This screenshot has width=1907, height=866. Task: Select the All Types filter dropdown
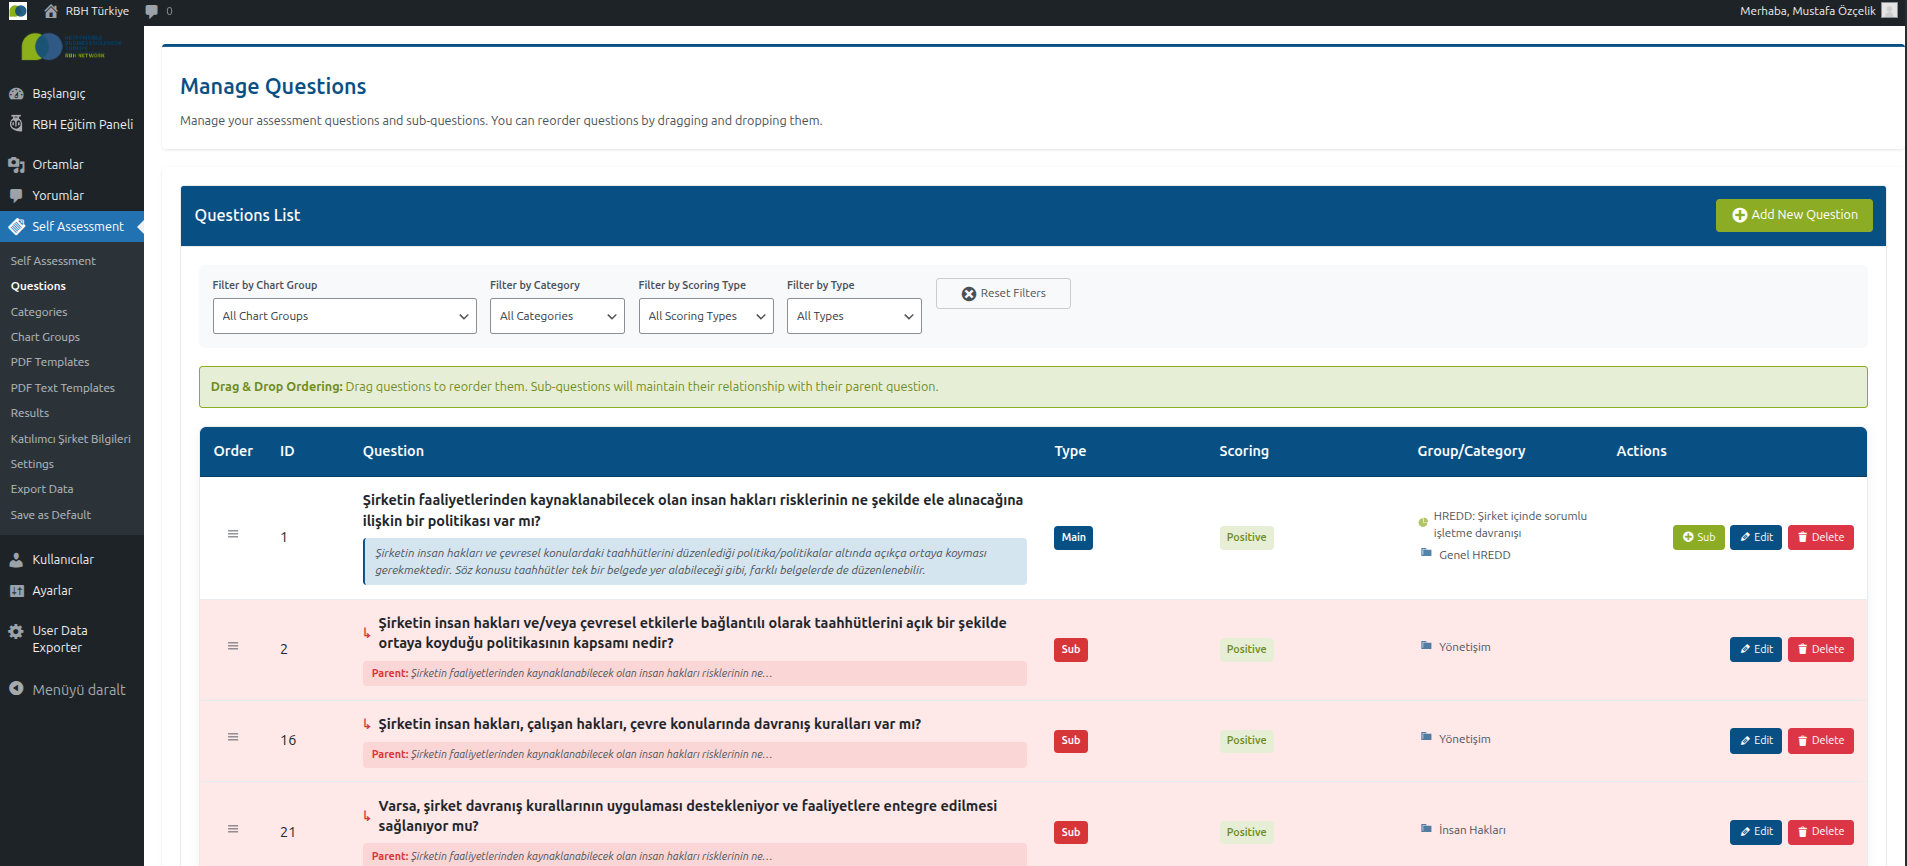tap(853, 316)
